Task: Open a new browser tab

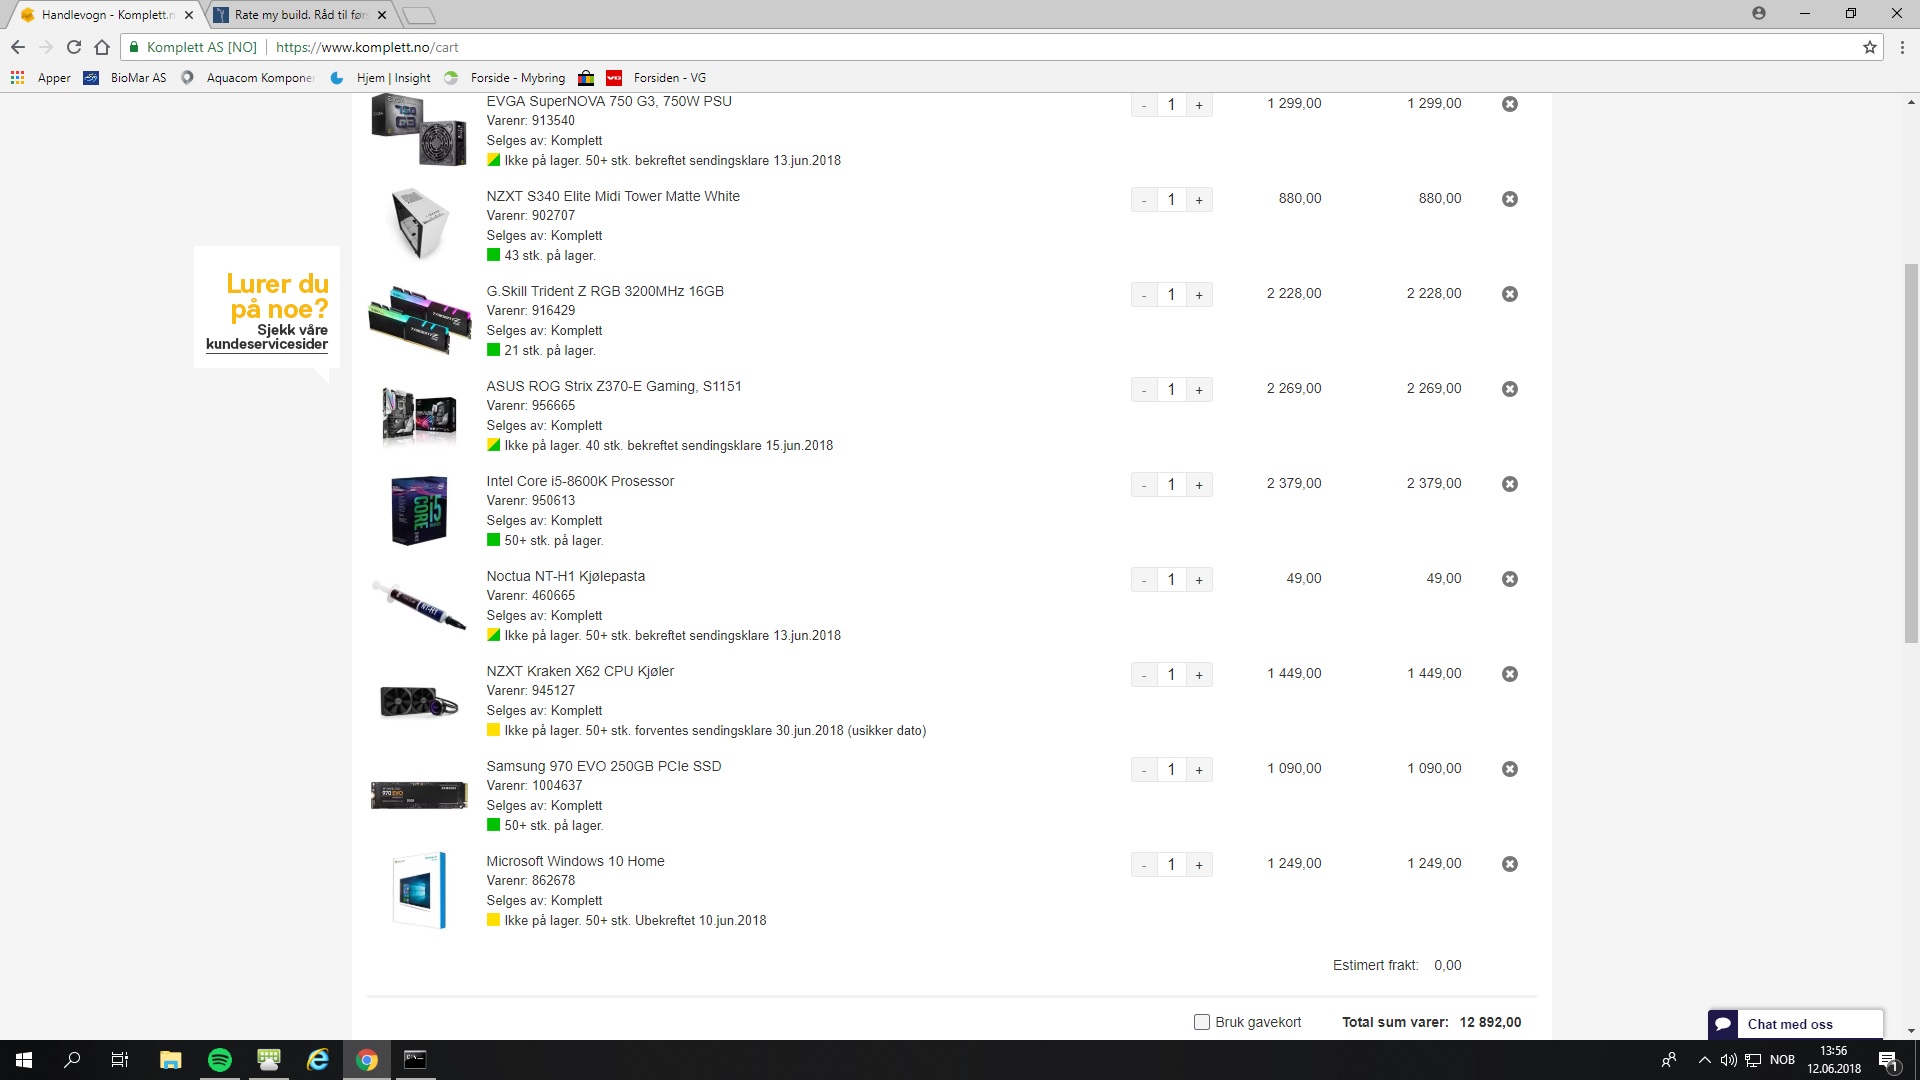Action: (419, 15)
